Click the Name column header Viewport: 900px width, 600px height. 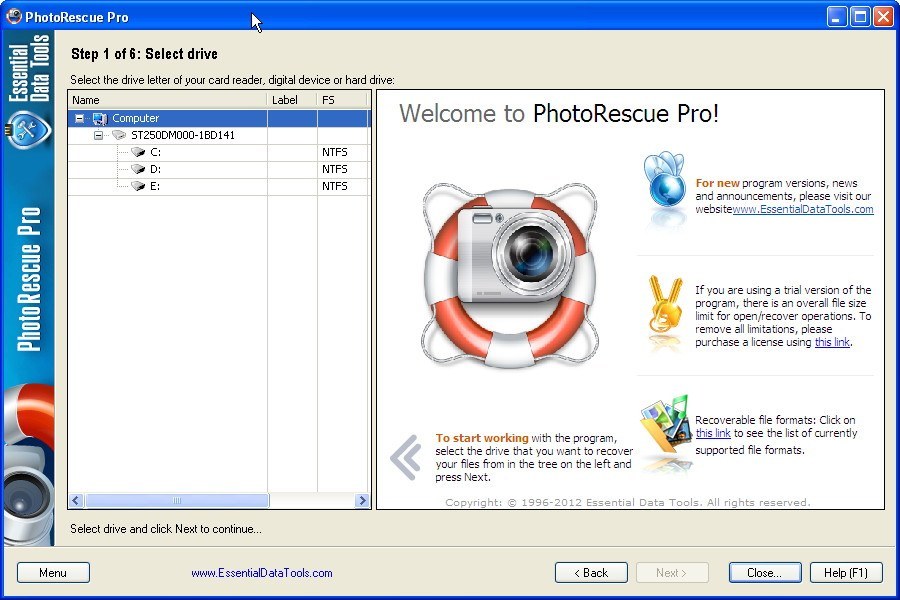pos(168,100)
